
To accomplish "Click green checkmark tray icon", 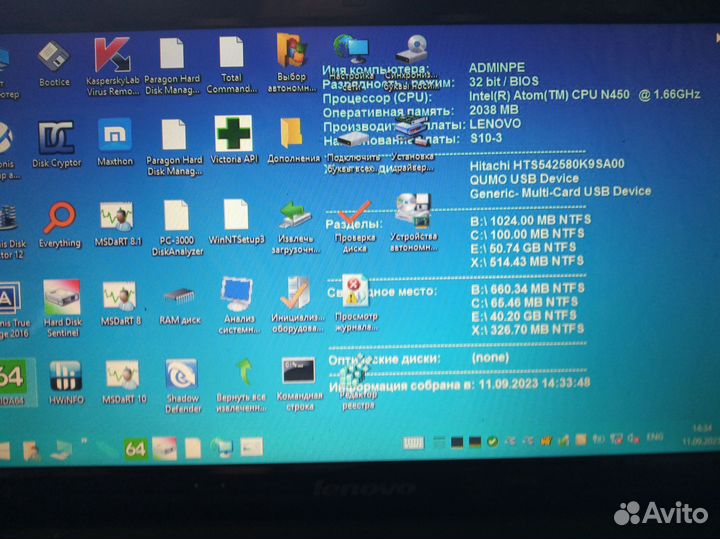I will pos(493,442).
